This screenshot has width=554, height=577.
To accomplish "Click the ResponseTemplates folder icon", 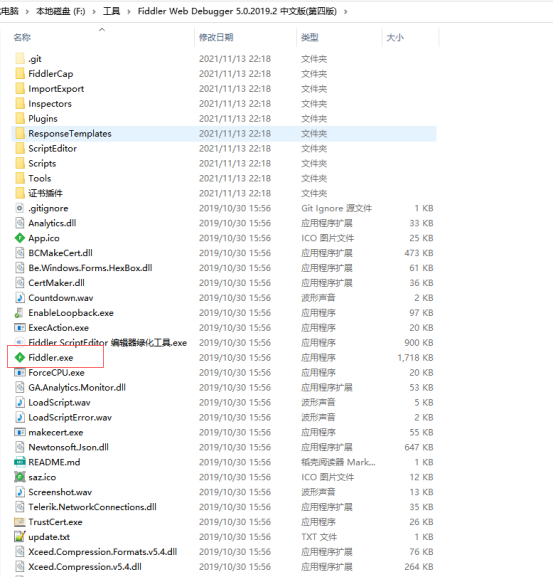I will [x=20, y=133].
